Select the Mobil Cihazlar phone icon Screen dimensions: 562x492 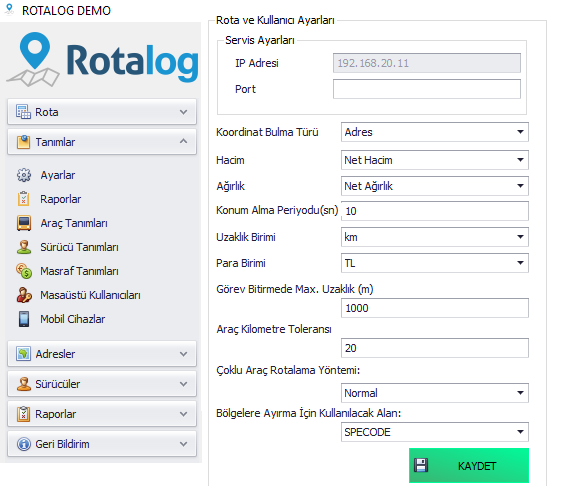[x=24, y=319]
